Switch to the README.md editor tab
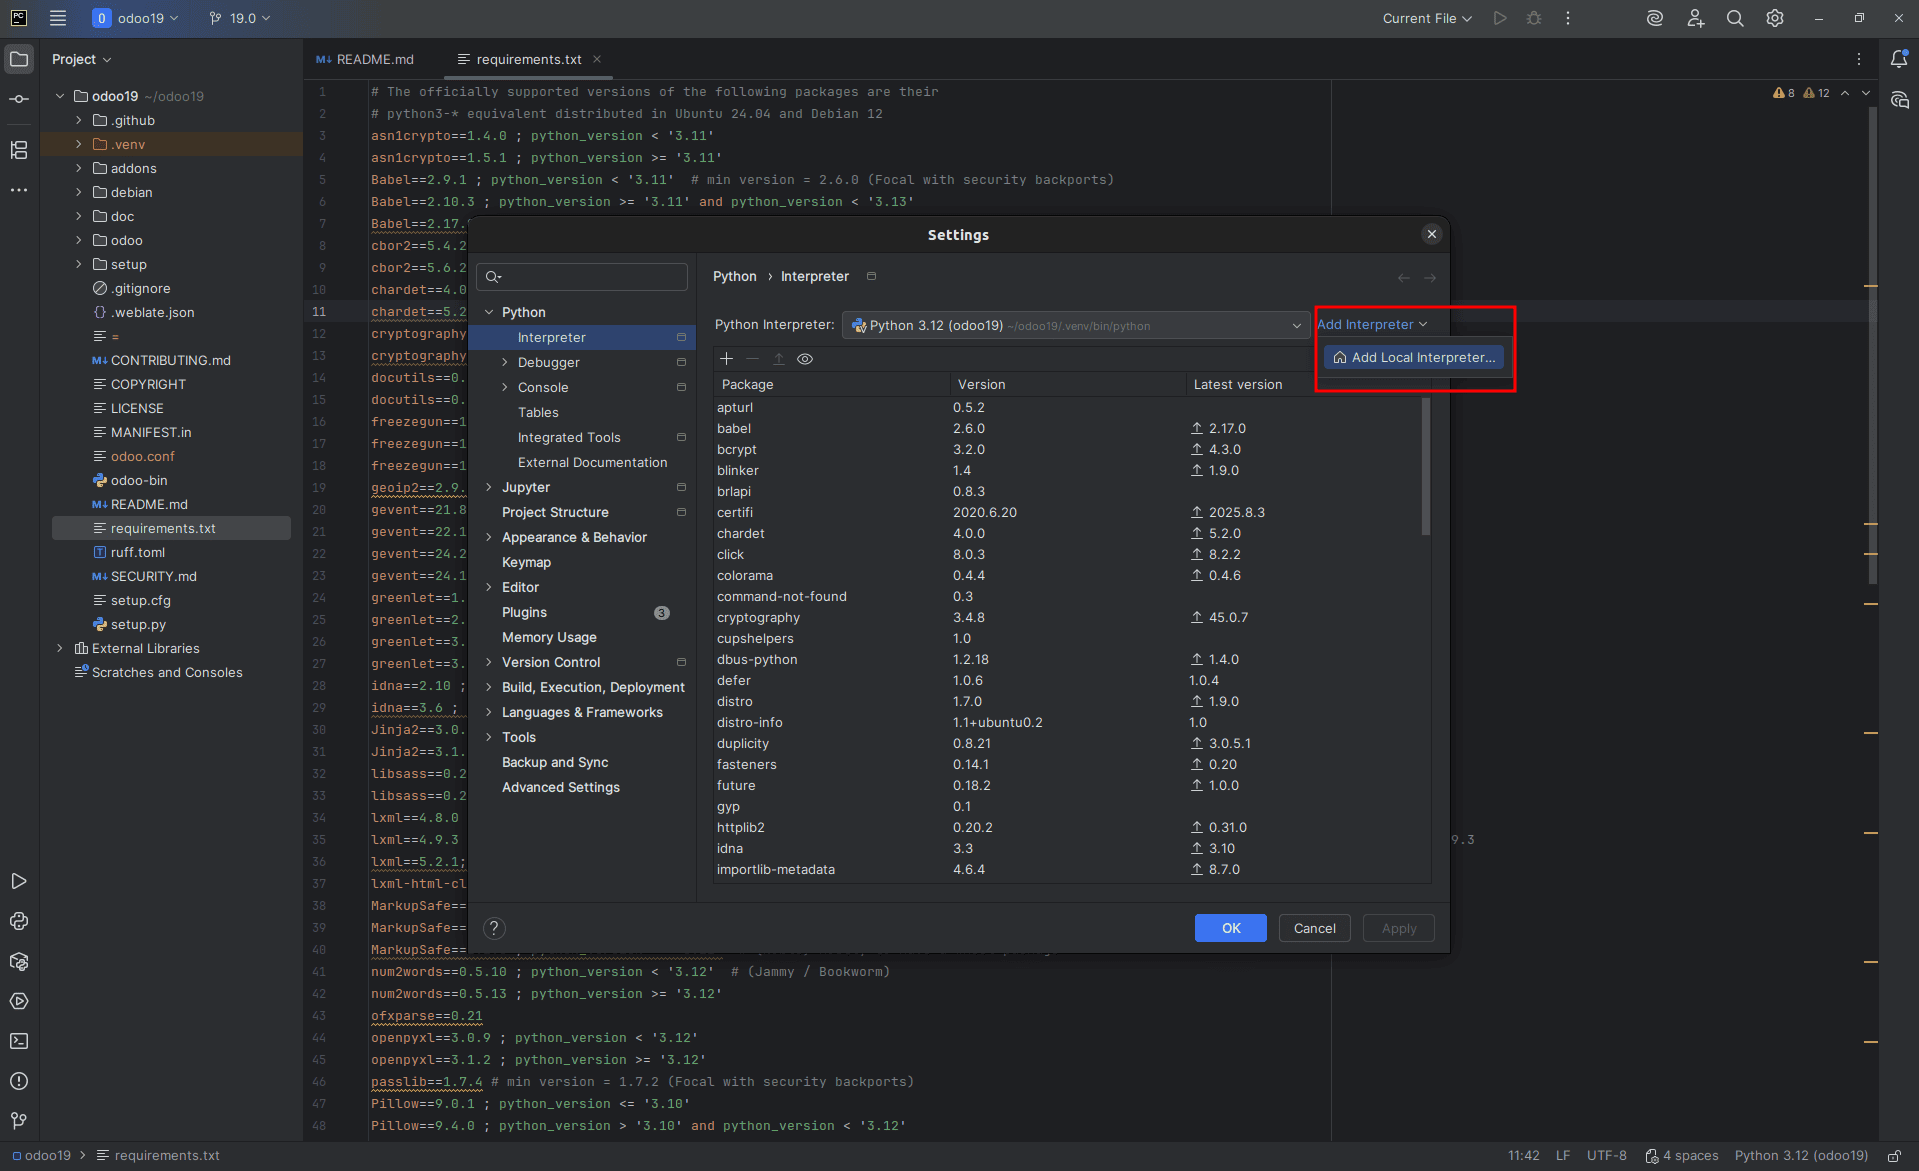Screen dimensions: 1919x1171 click(365, 59)
